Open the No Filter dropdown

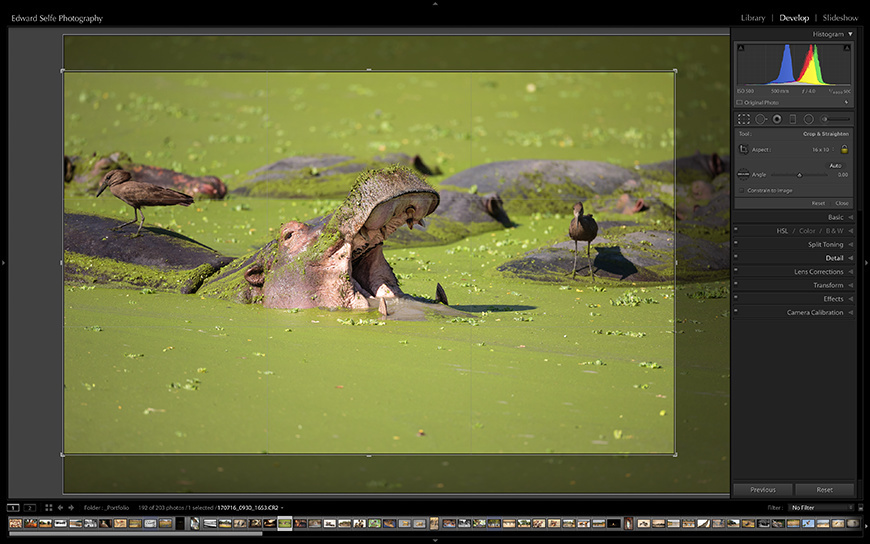822,507
